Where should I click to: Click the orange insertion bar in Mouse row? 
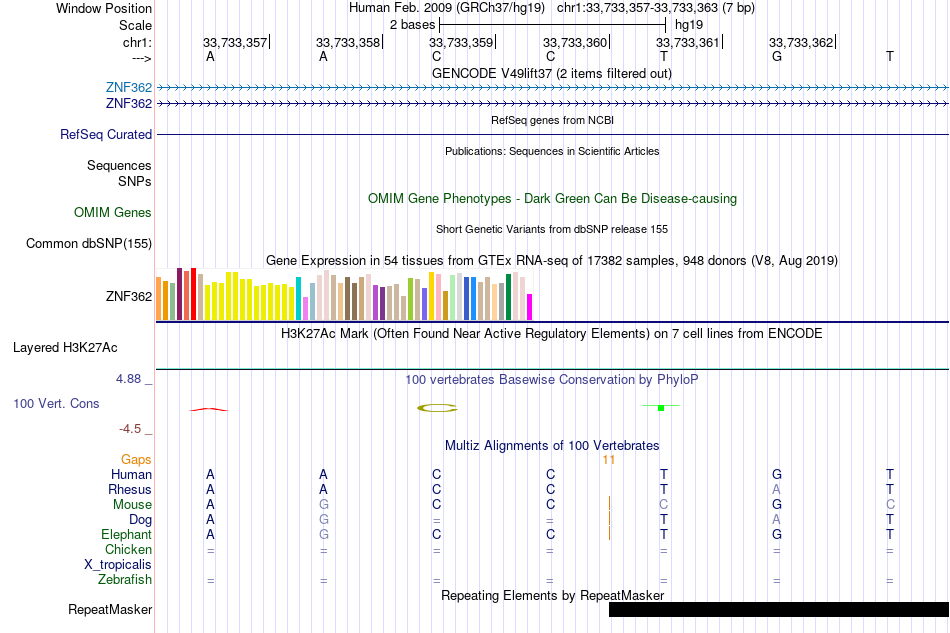[x=610, y=504]
